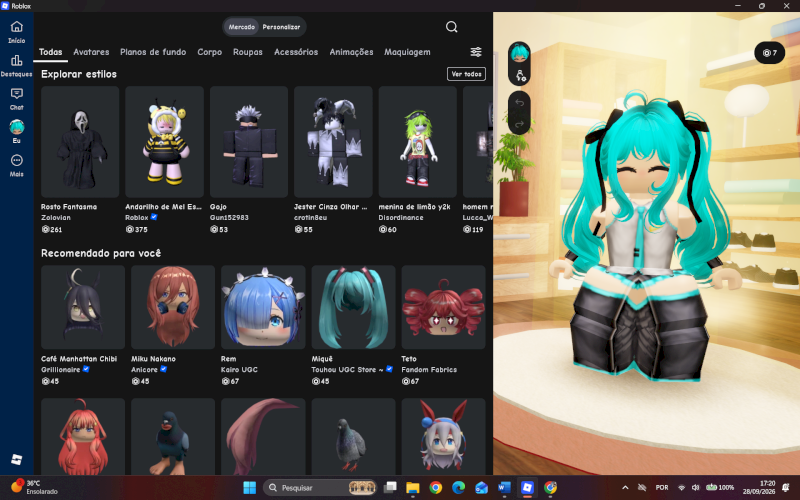Open the gray pigeon item thumbnail
Screen dimensions: 800x500
pos(354,437)
